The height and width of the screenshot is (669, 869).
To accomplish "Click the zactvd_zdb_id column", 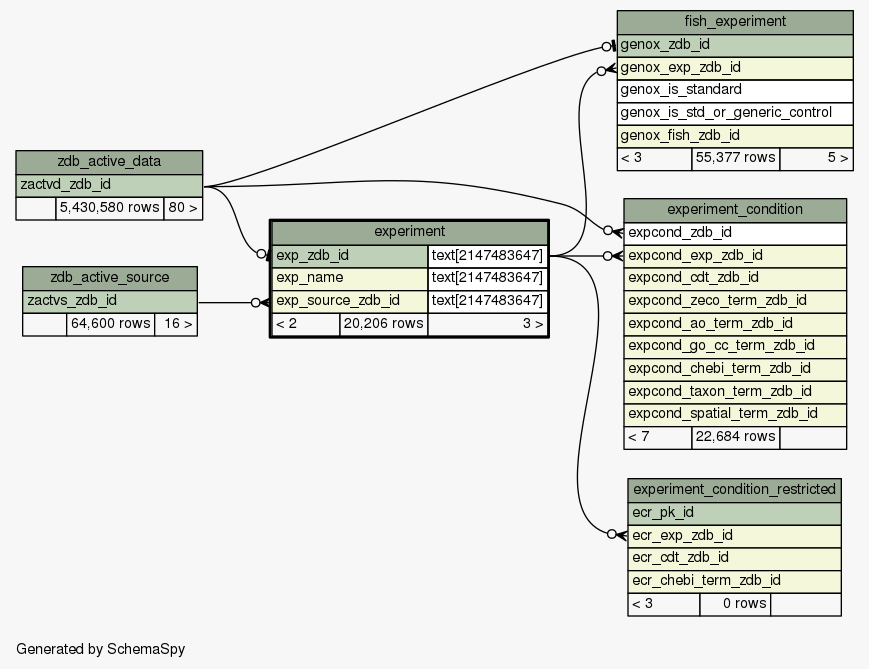I will 109,185.
